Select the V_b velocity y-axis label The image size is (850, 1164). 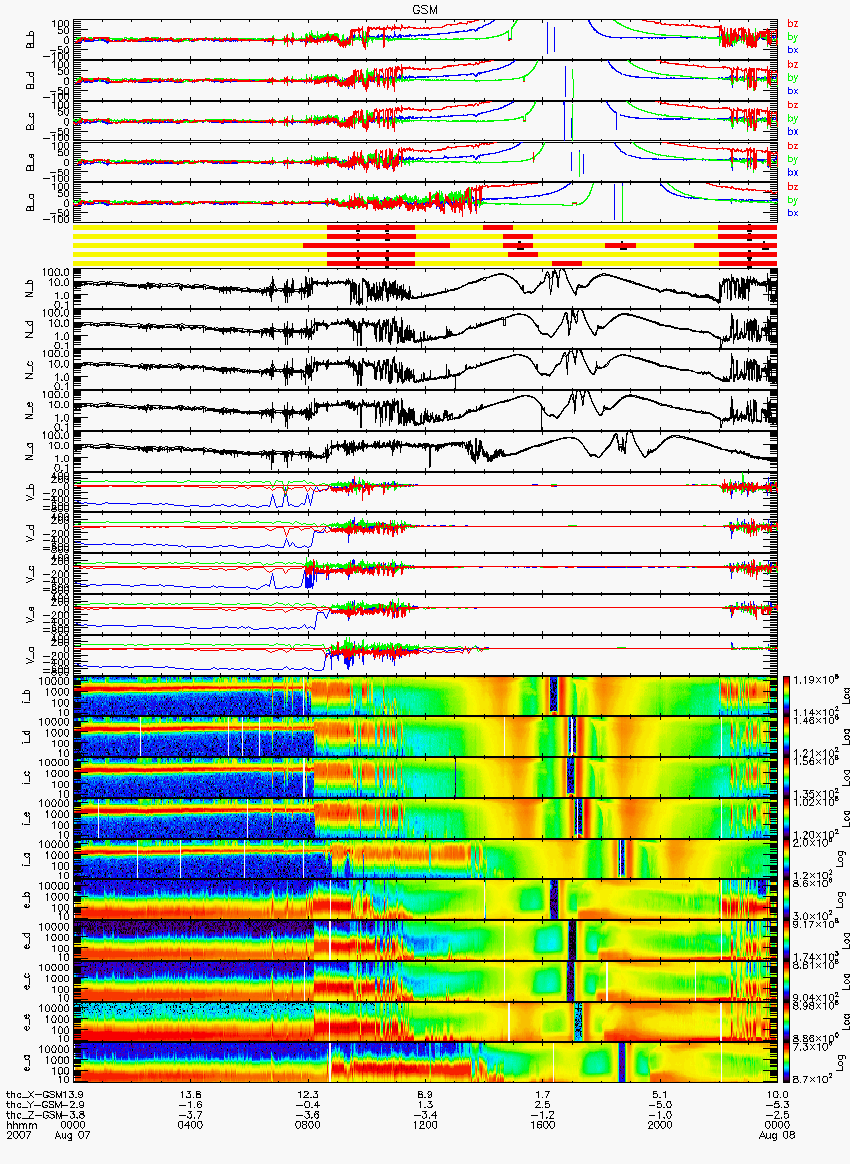[30, 491]
